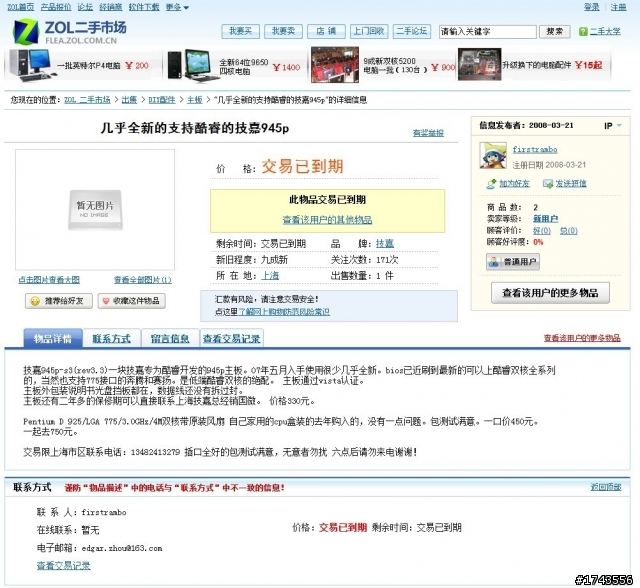Open the 暂无图片 placeholder image
This screenshot has width=640, height=588.
[95, 210]
